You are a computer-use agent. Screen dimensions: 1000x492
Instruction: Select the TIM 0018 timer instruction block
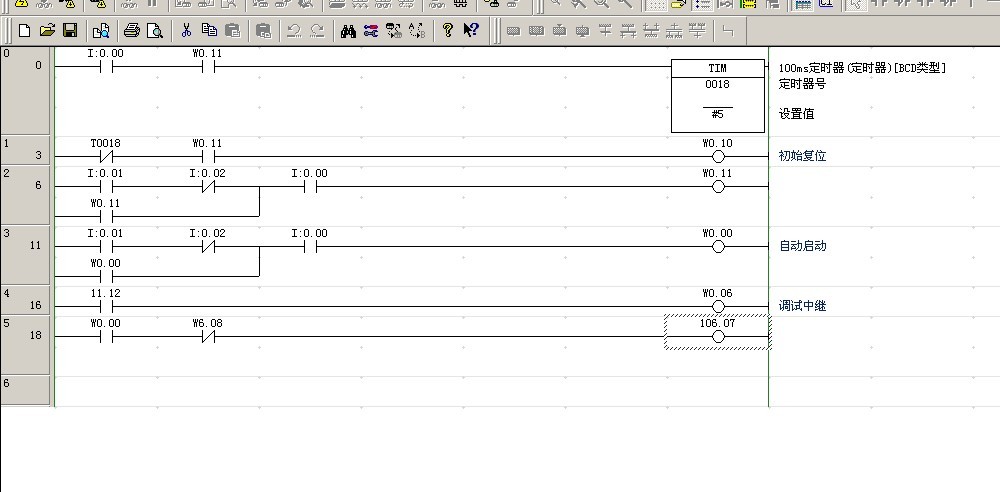[x=717, y=95]
